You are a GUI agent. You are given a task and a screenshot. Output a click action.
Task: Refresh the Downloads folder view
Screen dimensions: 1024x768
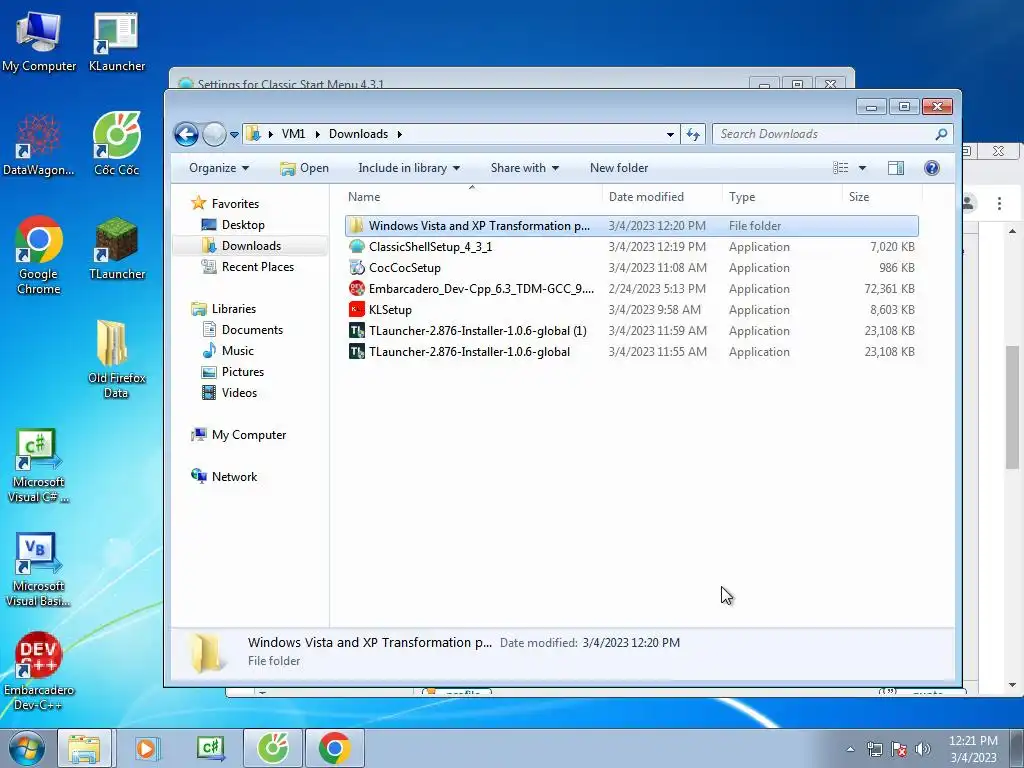pos(693,135)
